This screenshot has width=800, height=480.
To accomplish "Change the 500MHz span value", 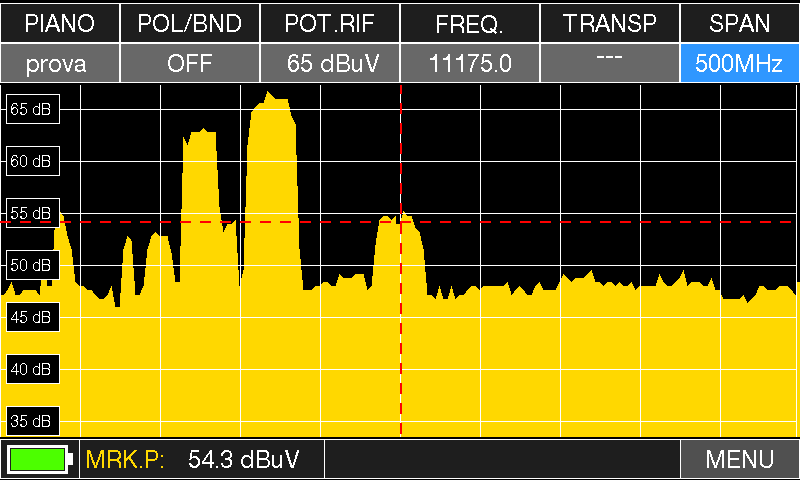I will pos(740,63).
